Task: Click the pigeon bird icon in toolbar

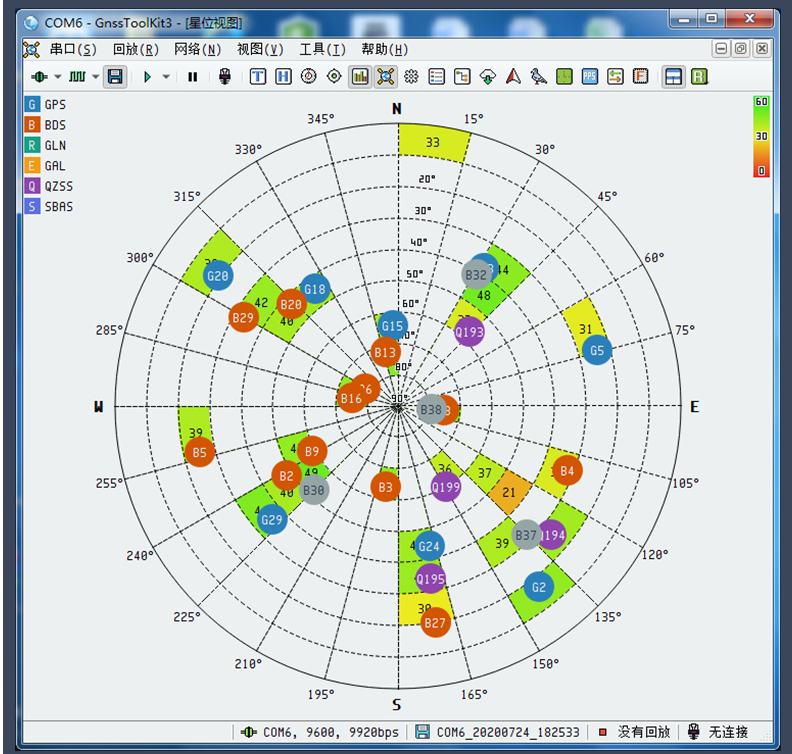Action: tap(538, 76)
